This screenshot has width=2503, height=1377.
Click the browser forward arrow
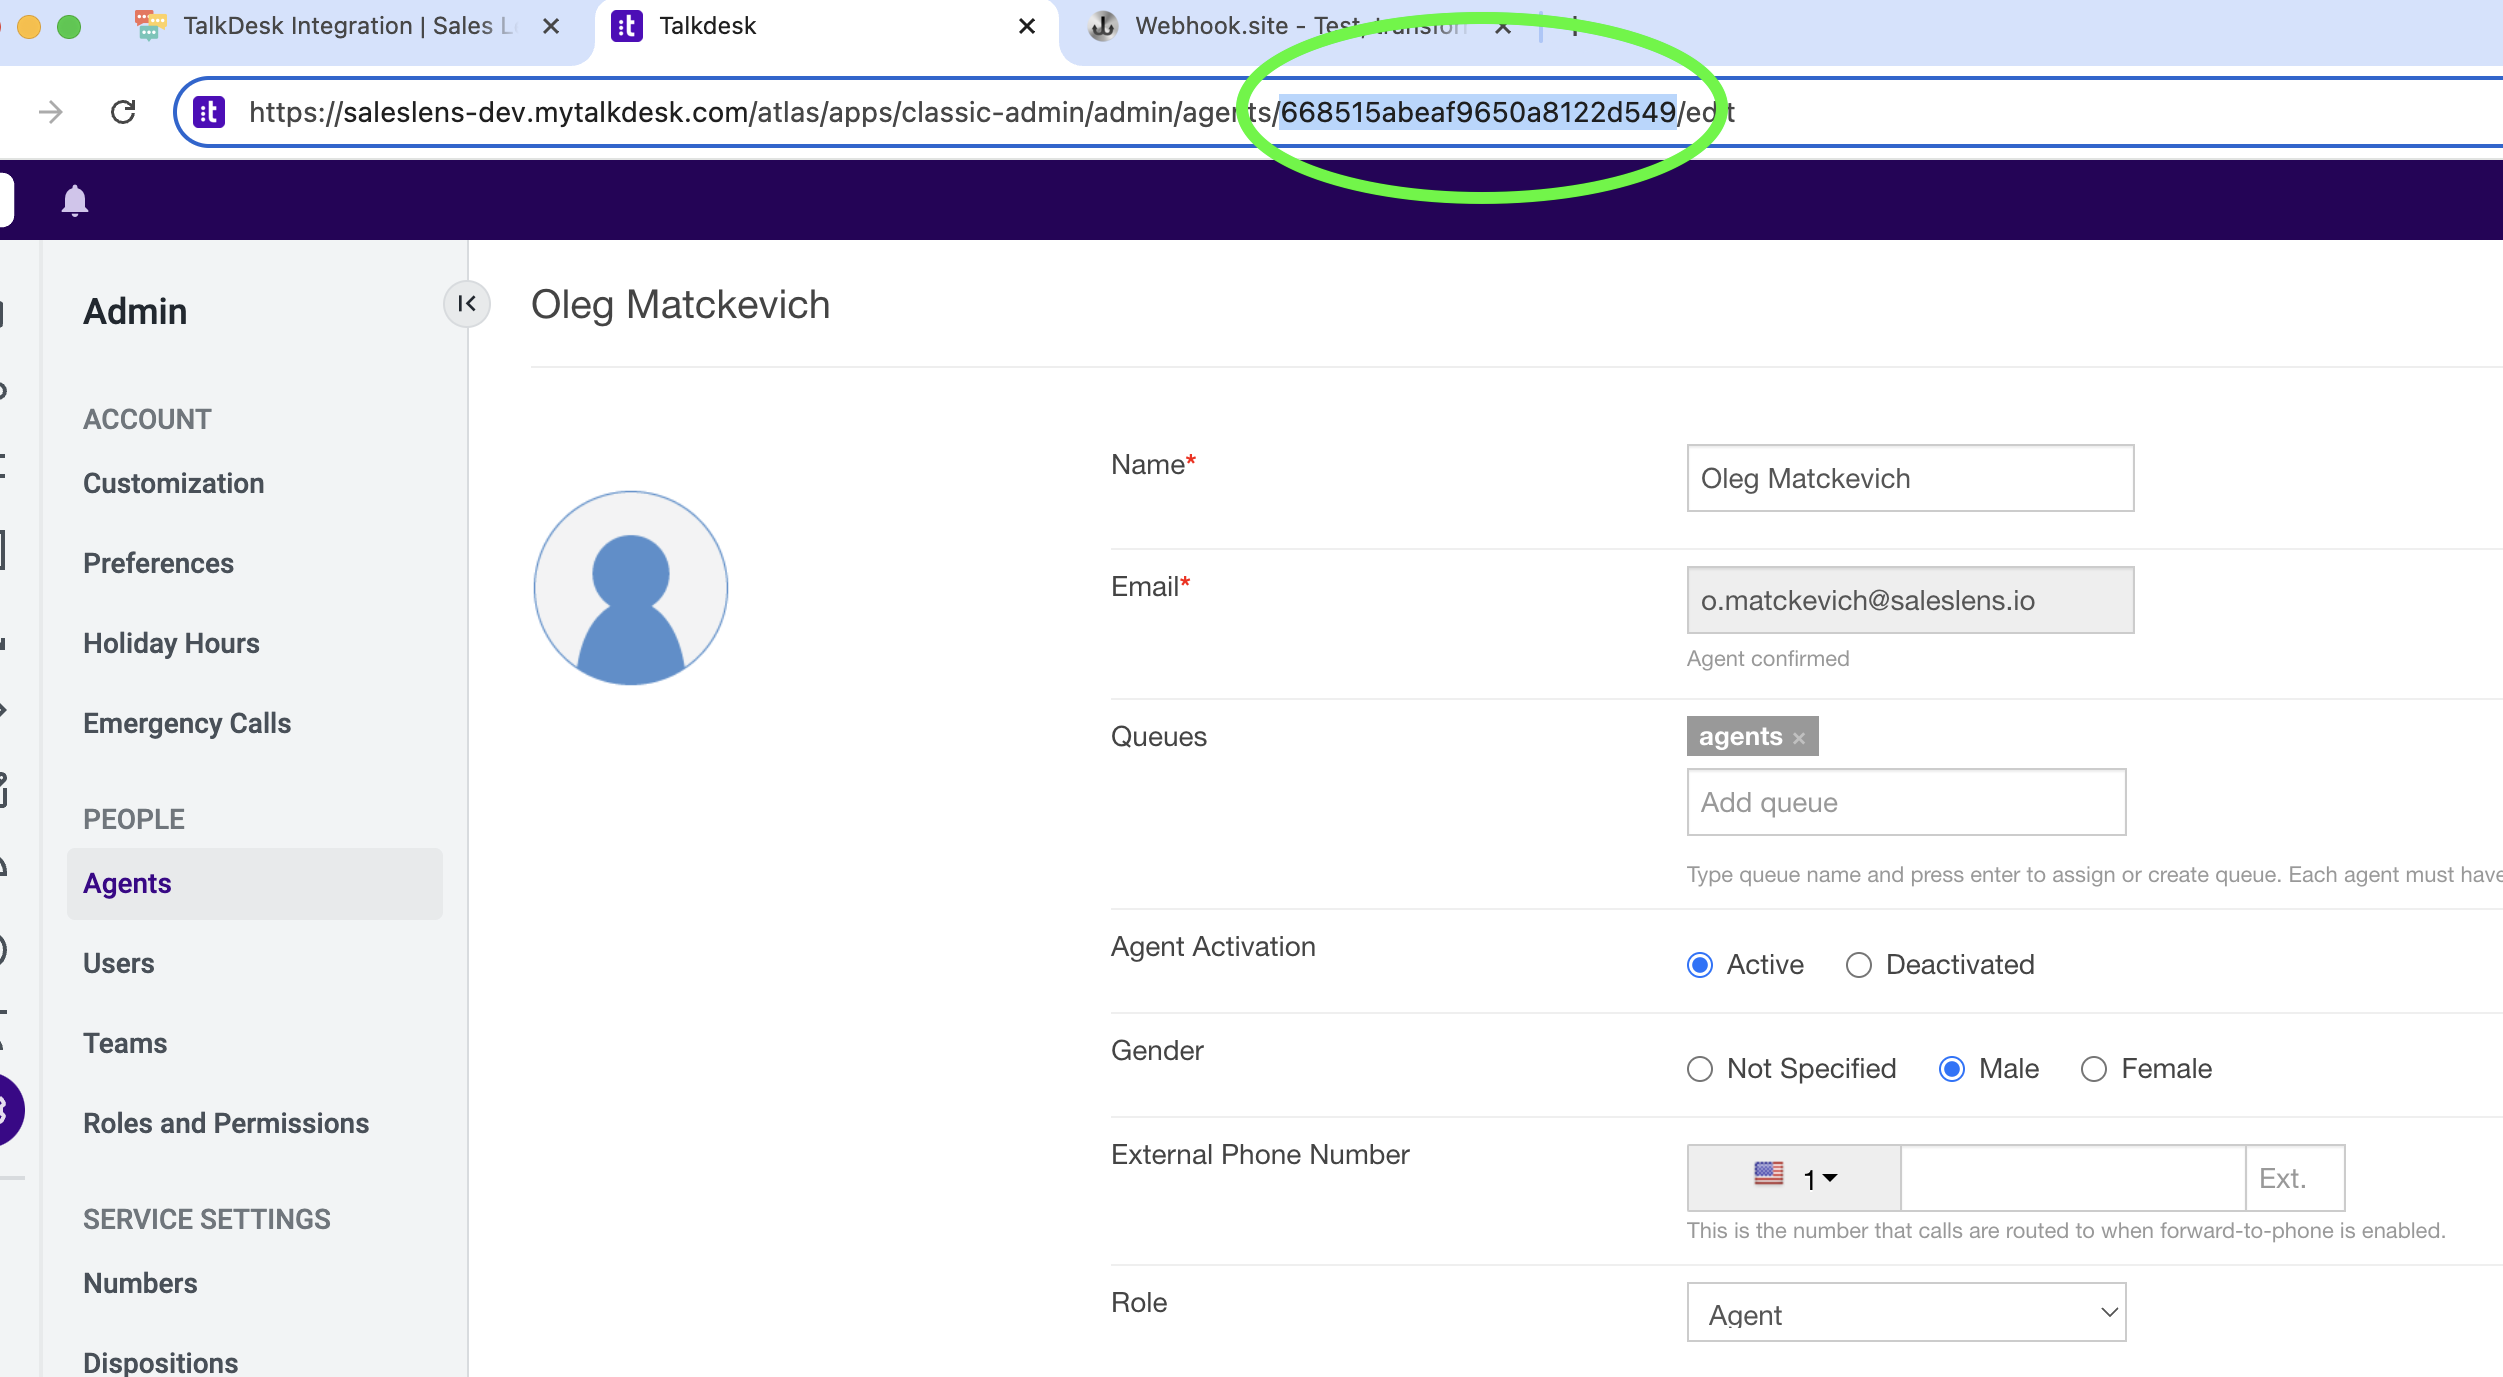point(50,112)
